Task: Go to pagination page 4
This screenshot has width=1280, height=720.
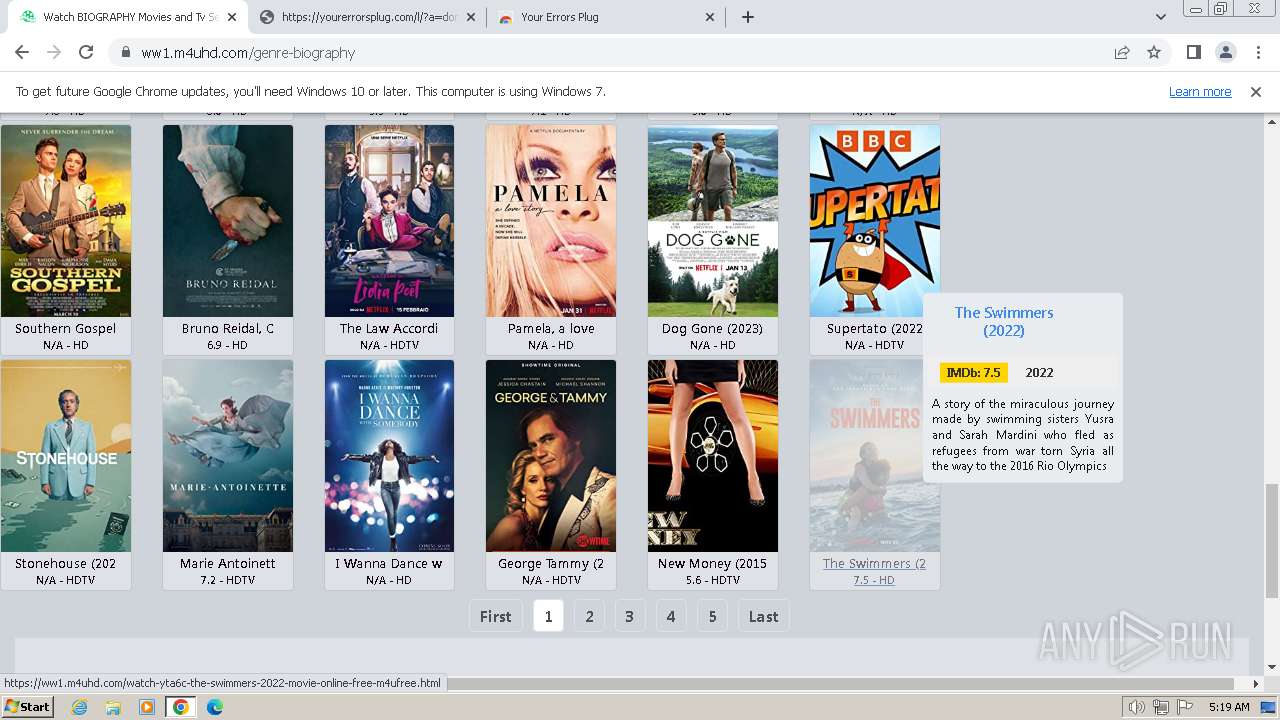Action: tap(671, 616)
